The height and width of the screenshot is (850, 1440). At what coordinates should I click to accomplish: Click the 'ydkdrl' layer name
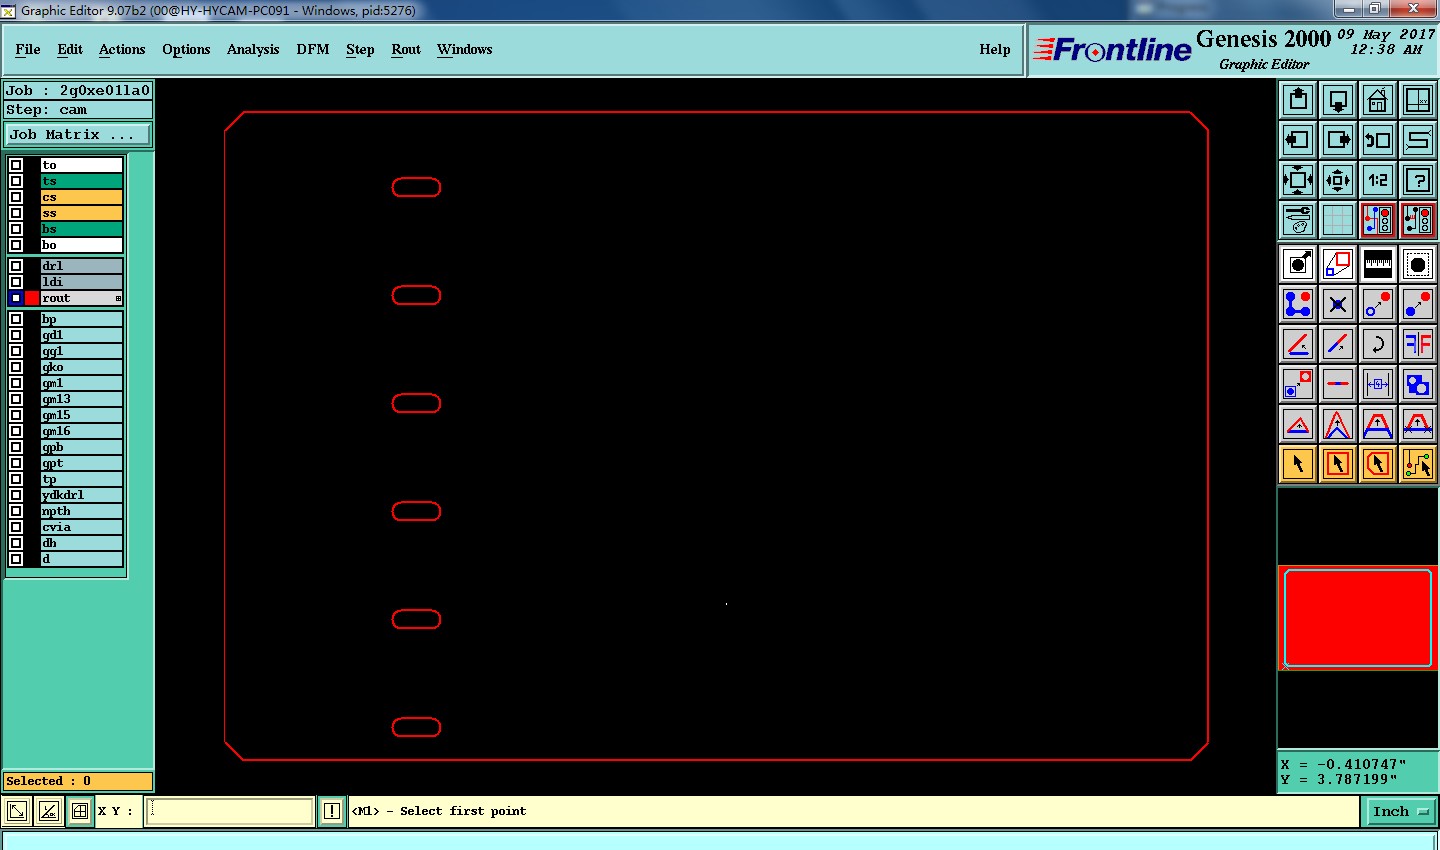(x=81, y=495)
